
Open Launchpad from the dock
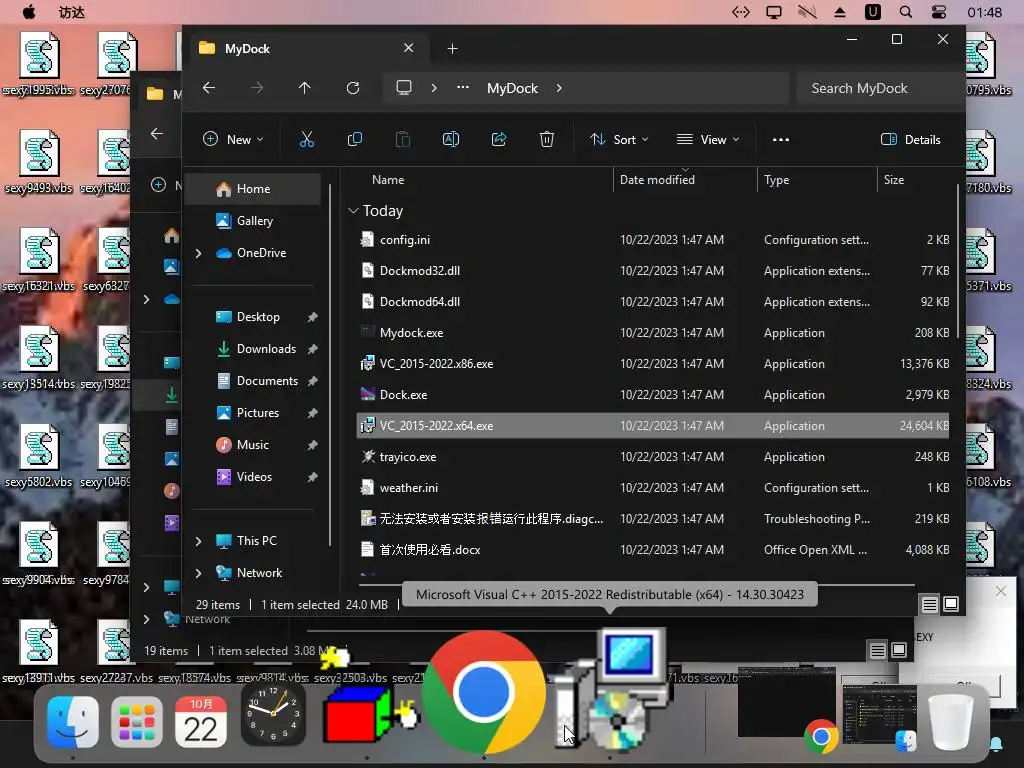click(136, 722)
